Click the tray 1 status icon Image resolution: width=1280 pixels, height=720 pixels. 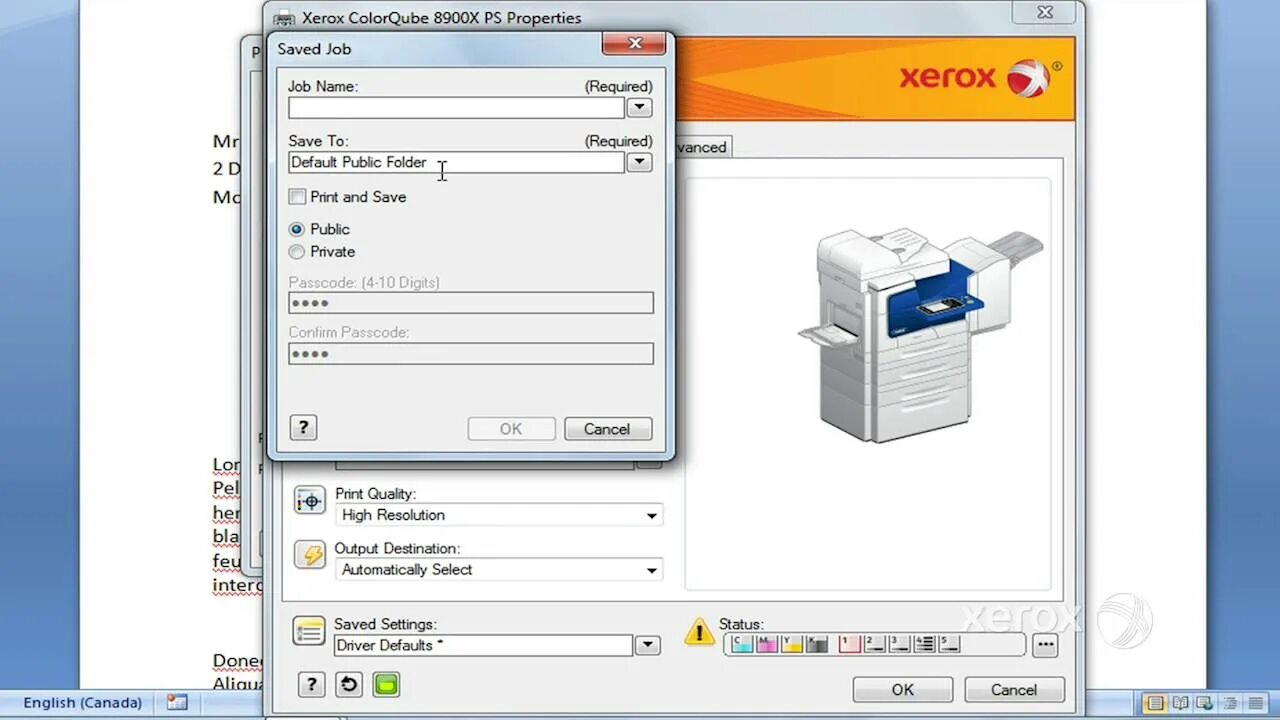850,644
